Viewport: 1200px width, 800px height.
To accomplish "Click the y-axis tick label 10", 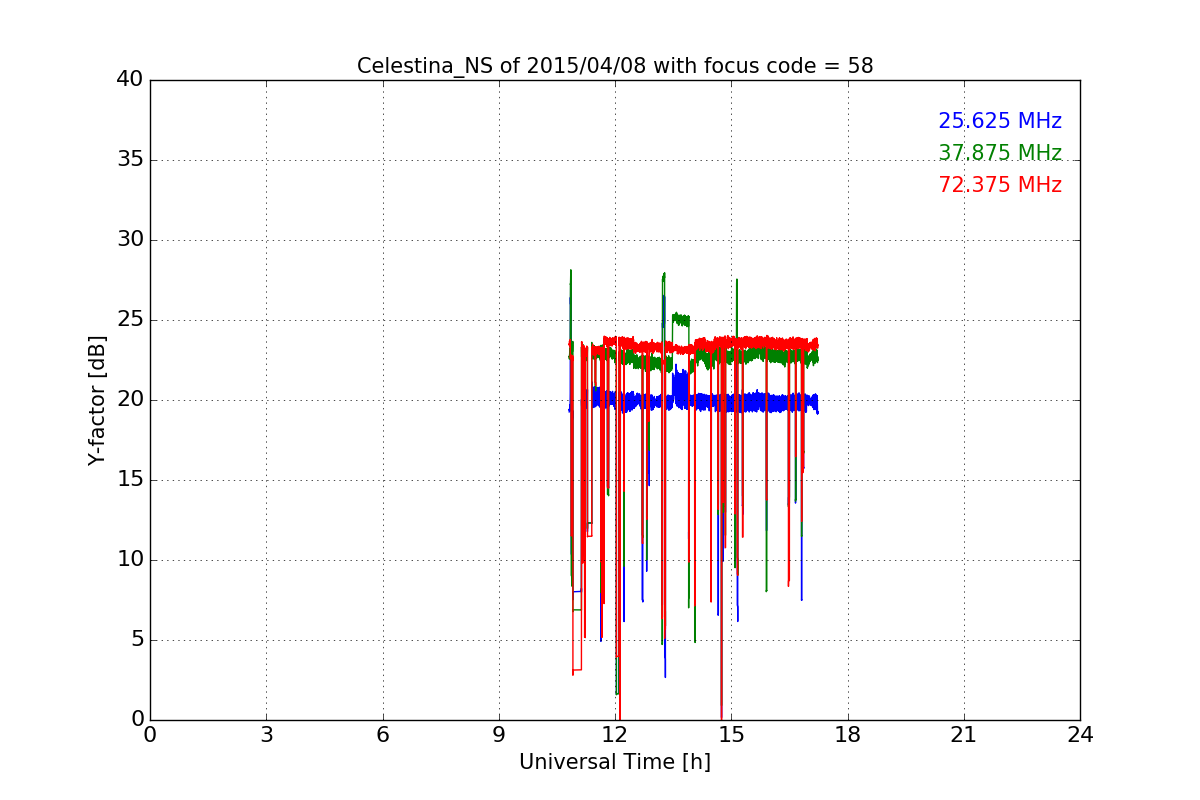I will coord(130,560).
